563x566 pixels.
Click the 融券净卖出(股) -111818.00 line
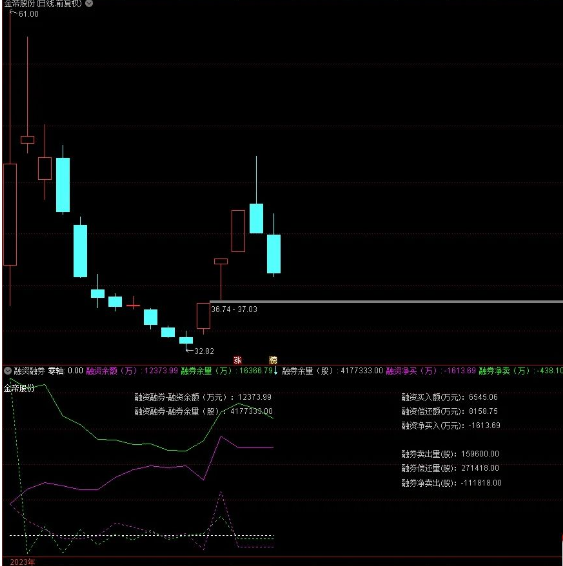tap(451, 483)
